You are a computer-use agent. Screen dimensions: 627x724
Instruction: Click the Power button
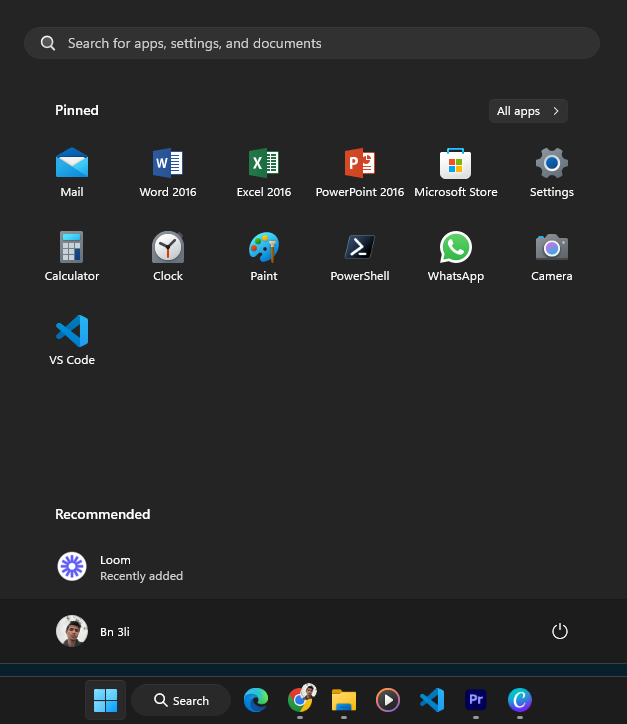click(560, 631)
